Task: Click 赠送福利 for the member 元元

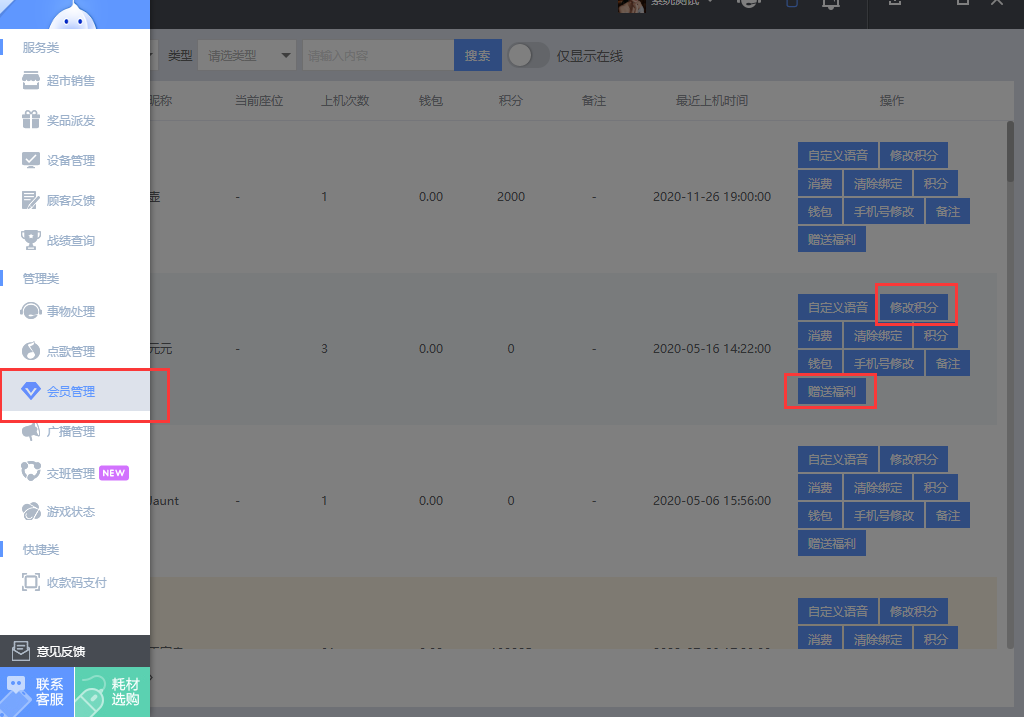Action: [831, 392]
